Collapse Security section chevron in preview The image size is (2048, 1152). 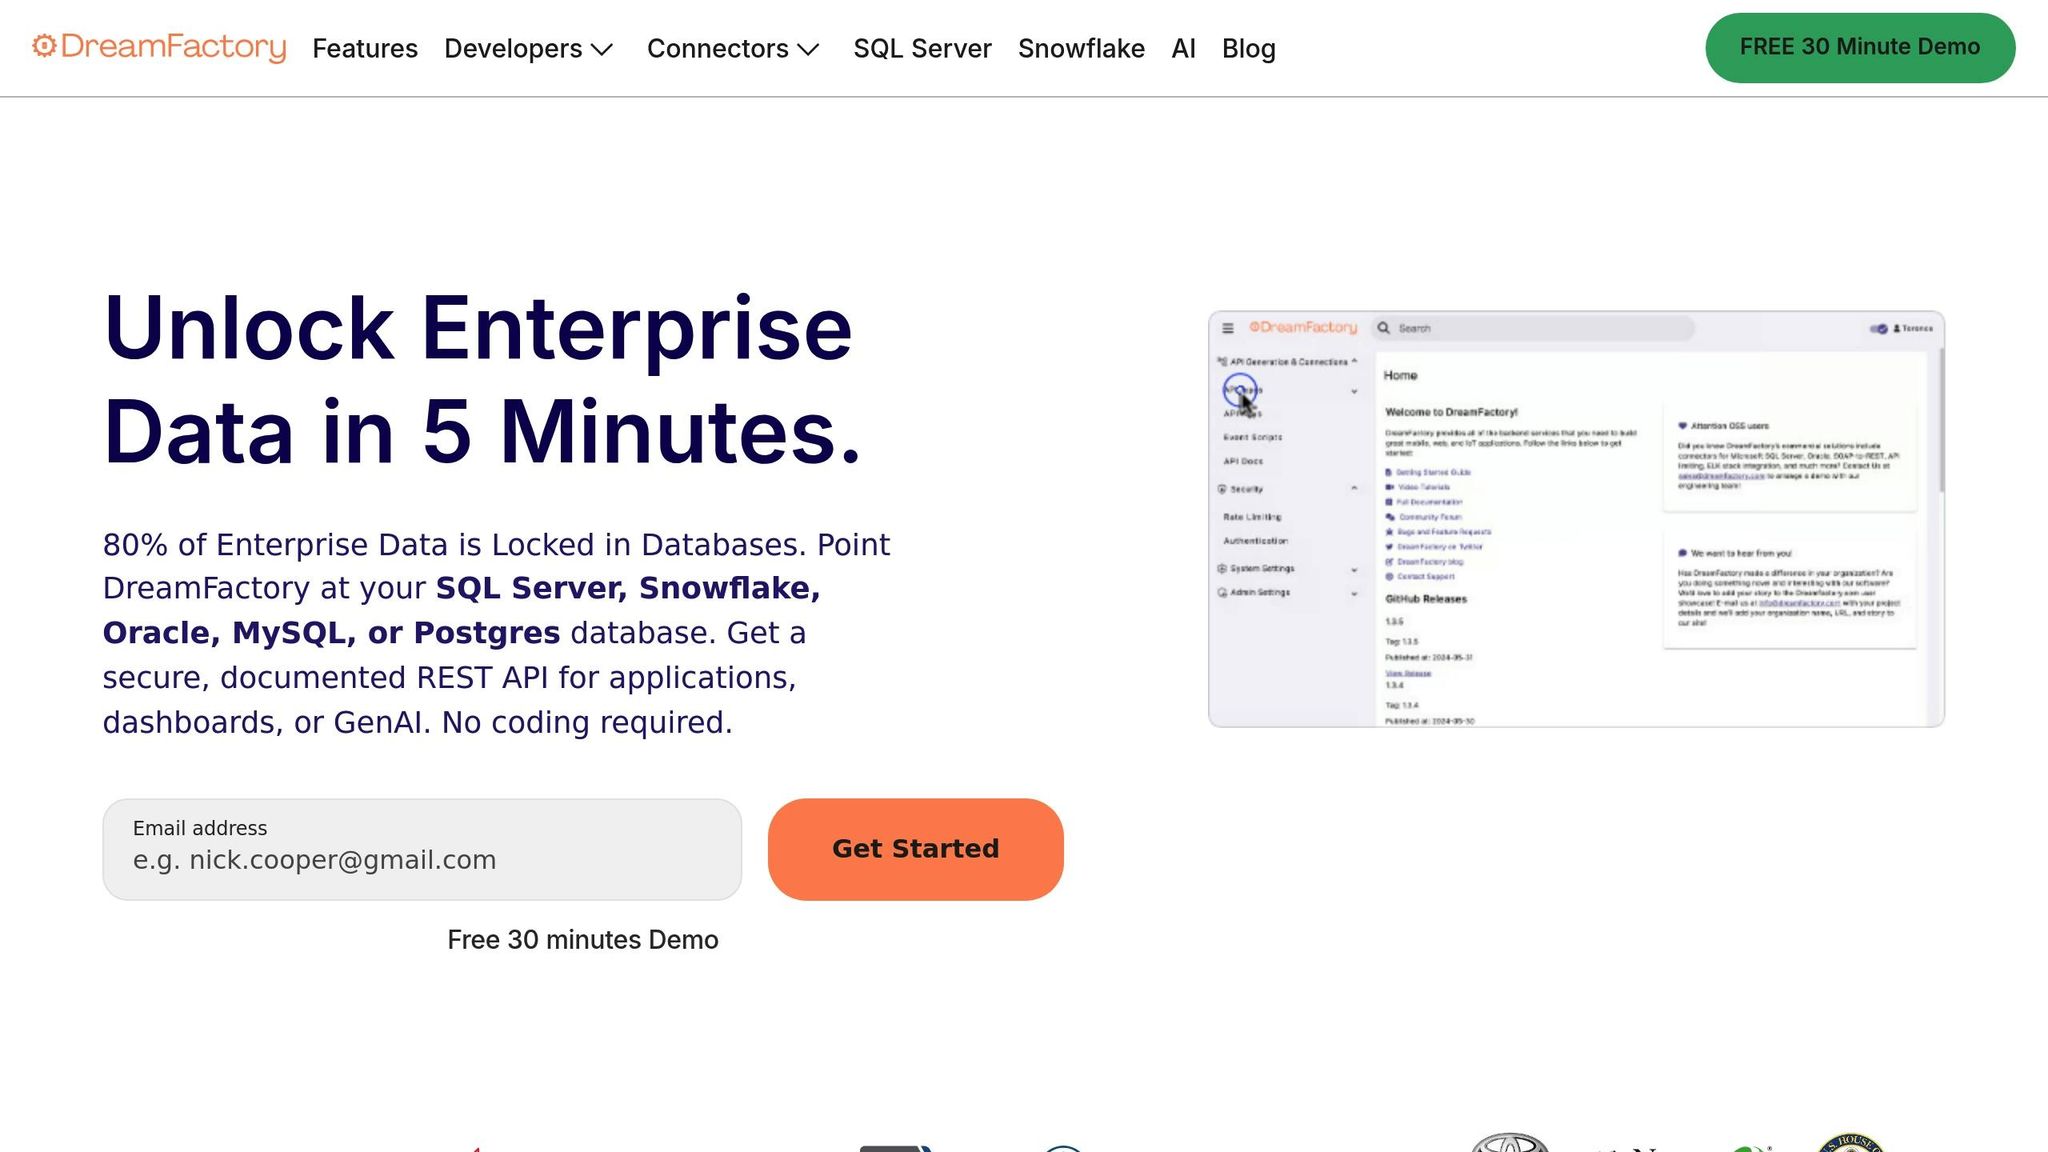click(x=1354, y=488)
